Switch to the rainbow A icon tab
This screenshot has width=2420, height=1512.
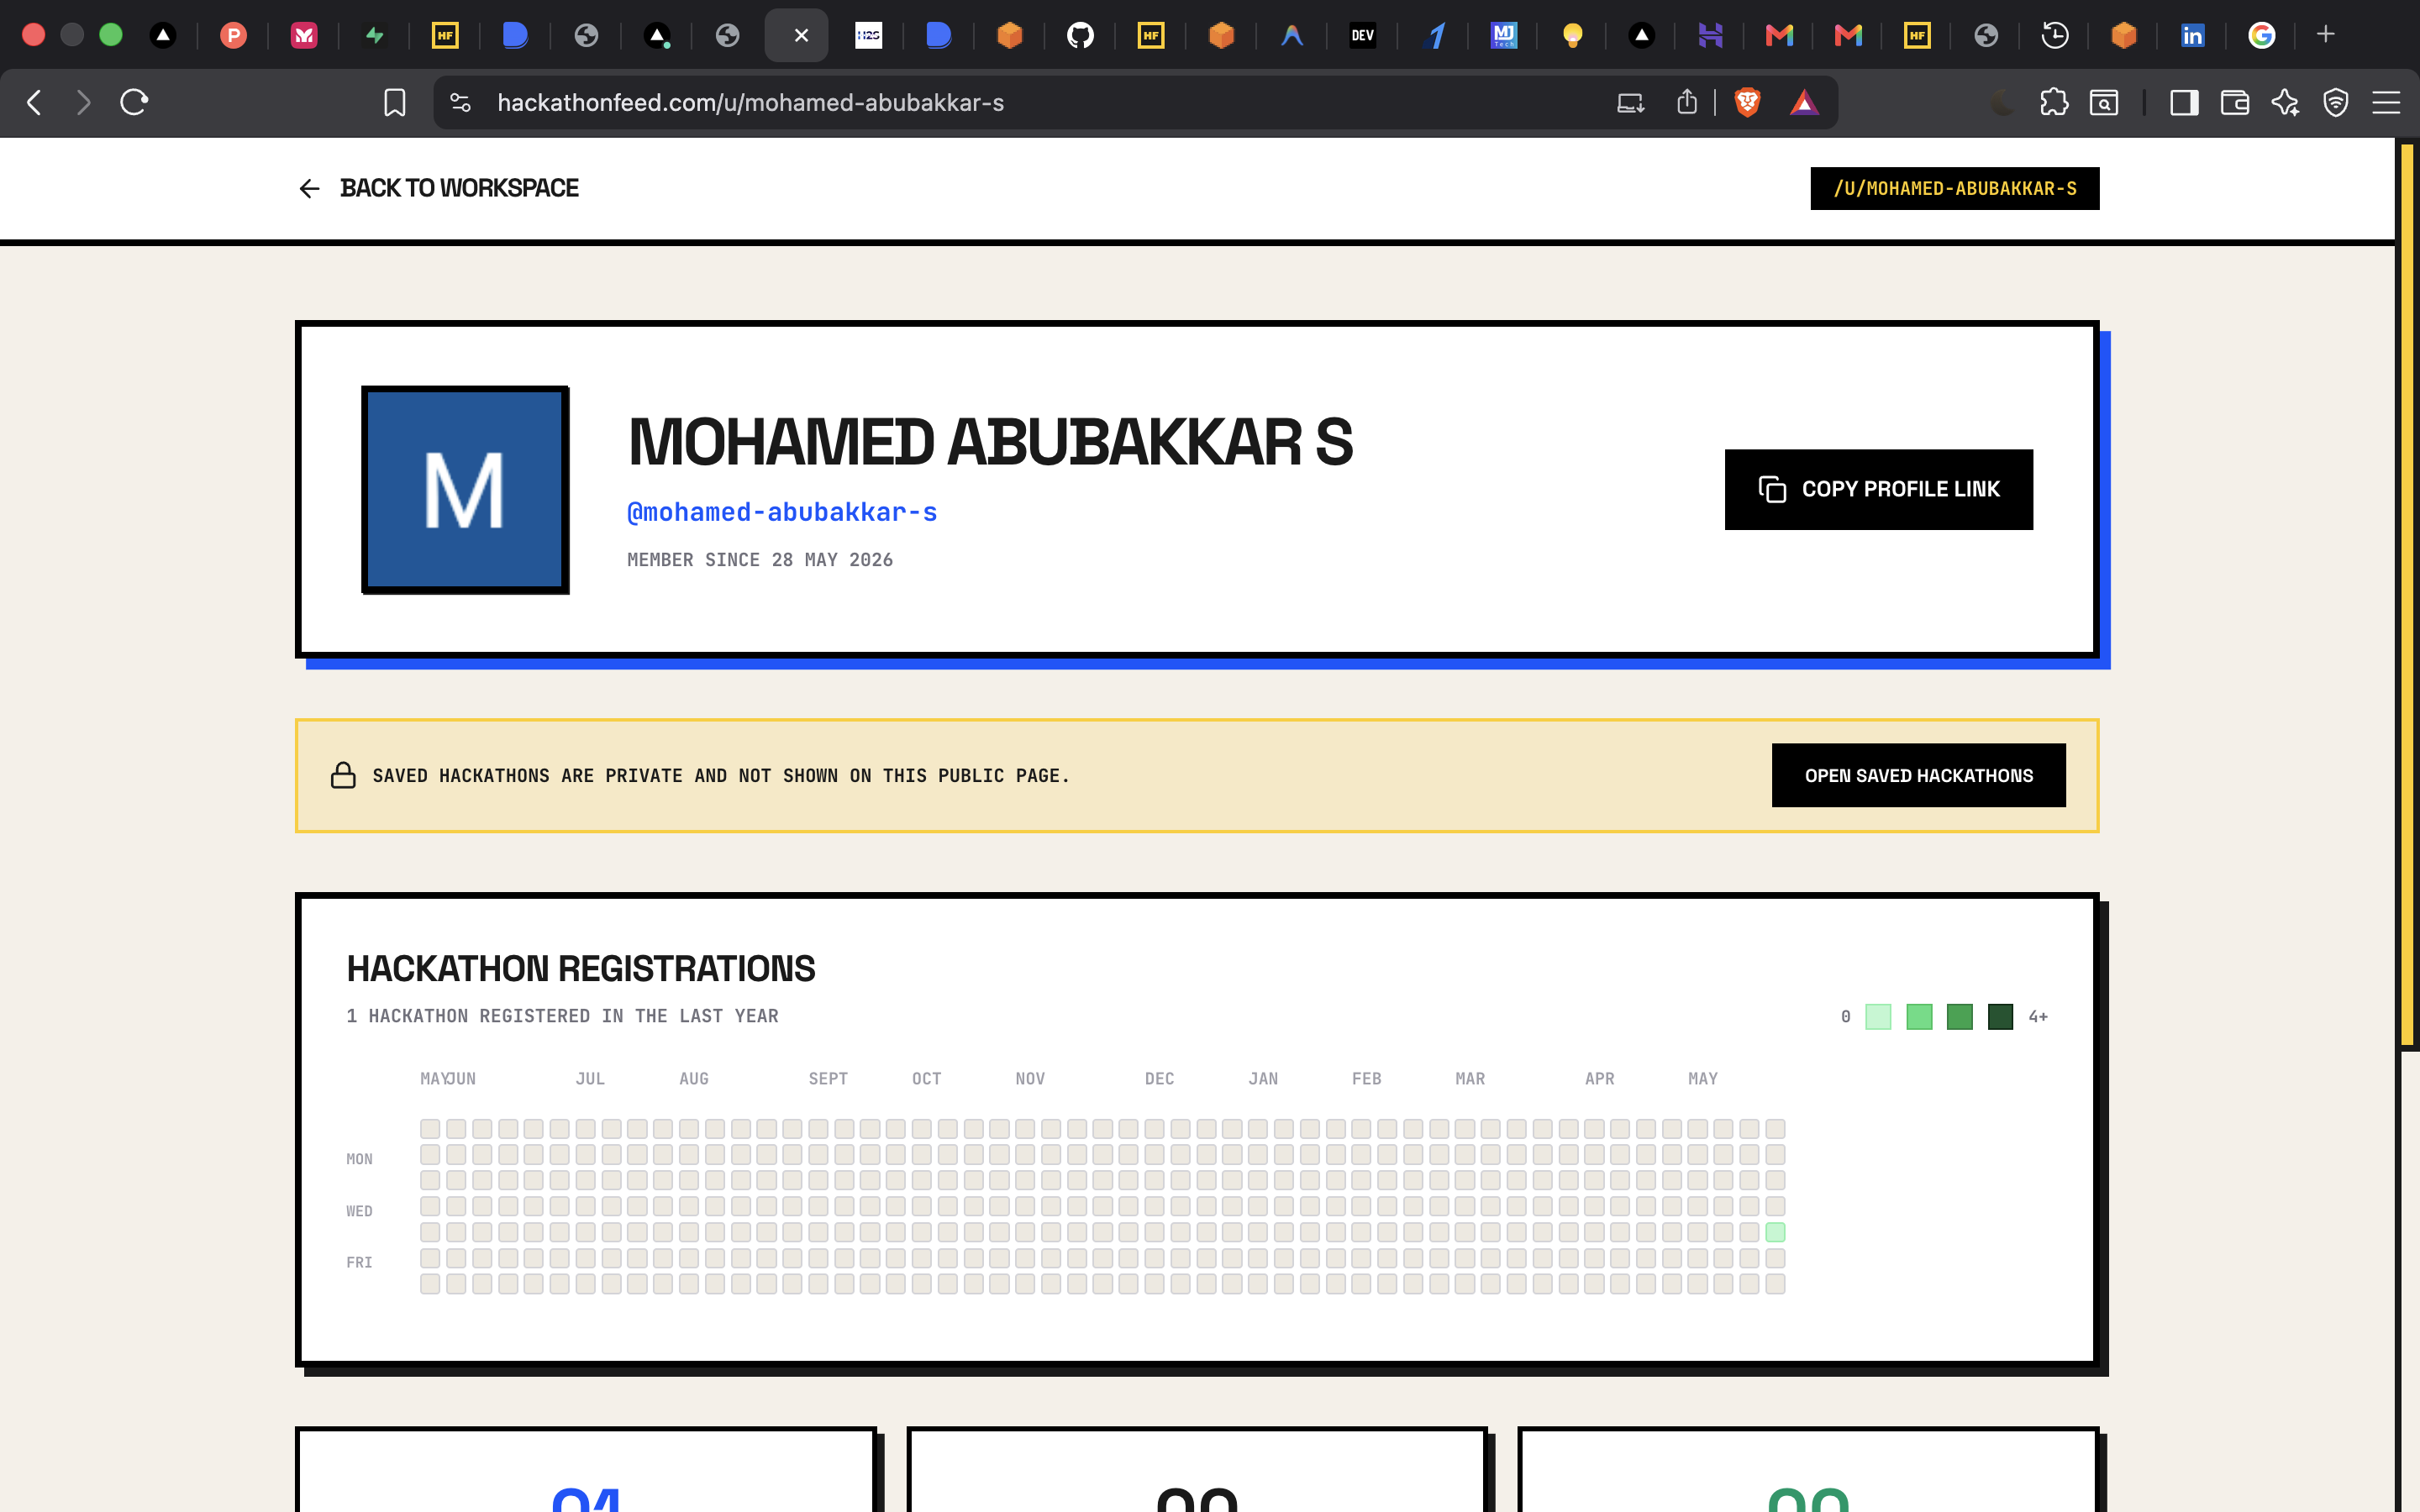(1292, 36)
